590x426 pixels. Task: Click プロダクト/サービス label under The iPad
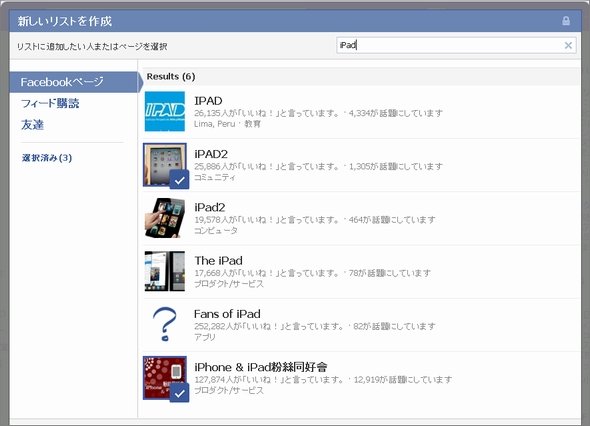click(229, 284)
